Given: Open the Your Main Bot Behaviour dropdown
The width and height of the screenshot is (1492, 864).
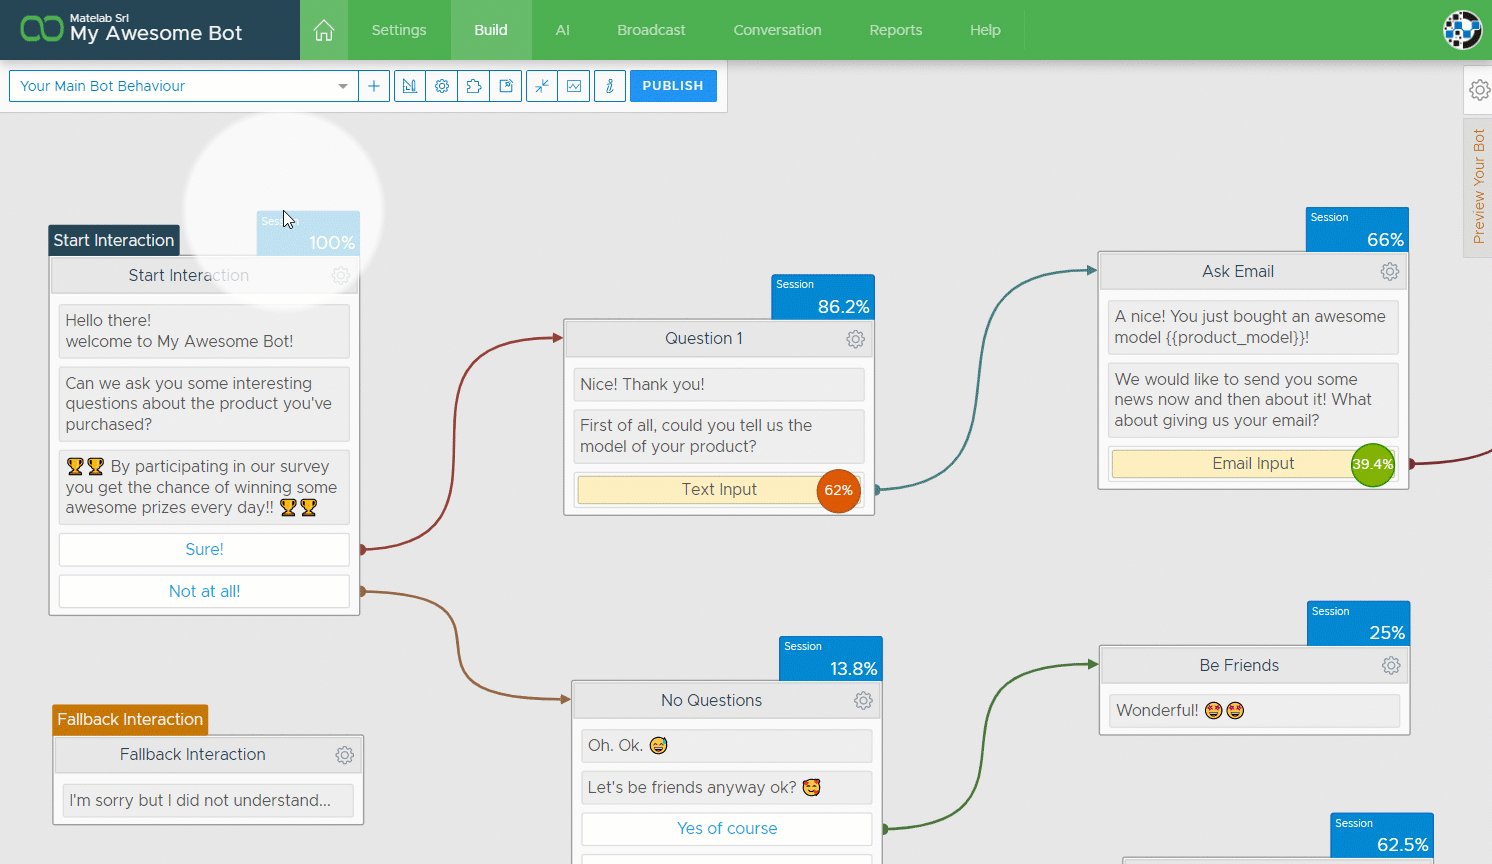Looking at the screenshot, I should tap(184, 86).
